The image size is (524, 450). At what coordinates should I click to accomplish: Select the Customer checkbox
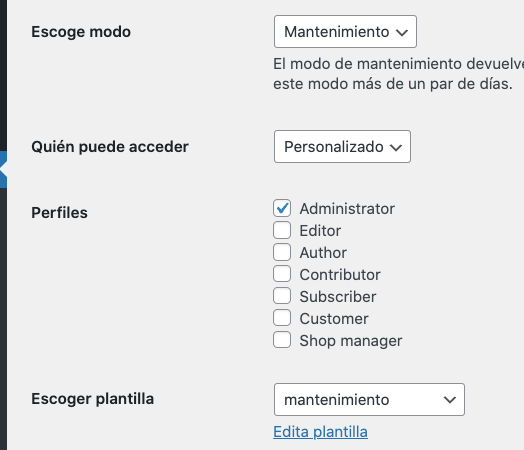(x=282, y=318)
